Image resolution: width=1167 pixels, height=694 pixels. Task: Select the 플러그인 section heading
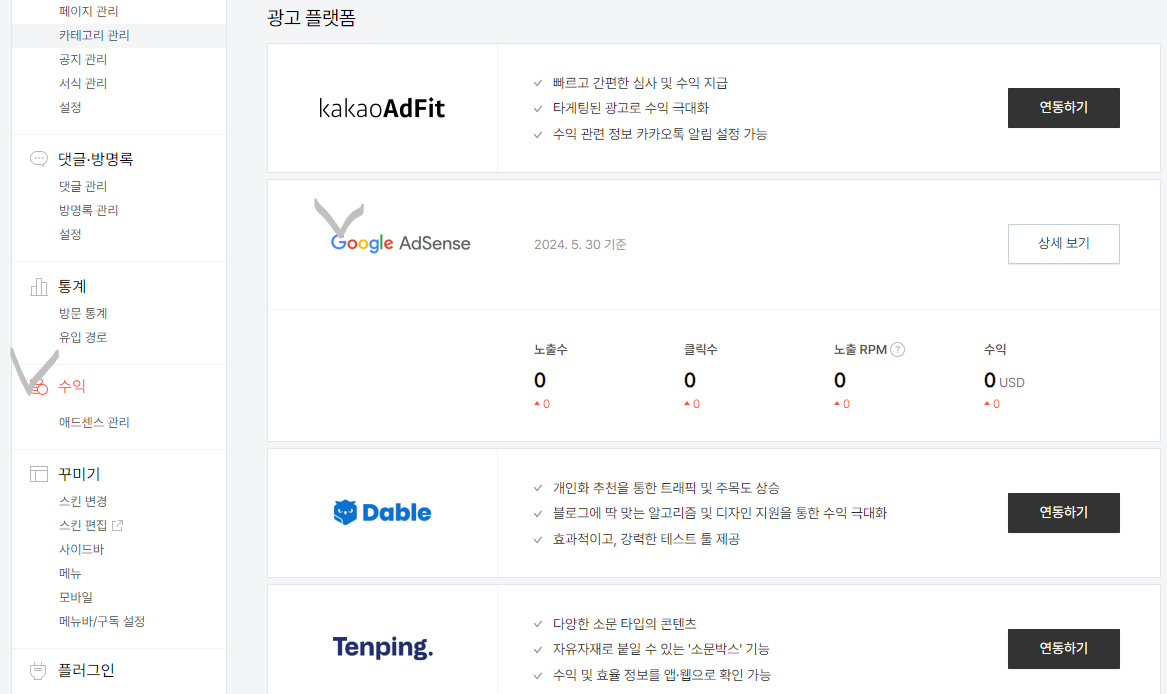(x=86, y=670)
